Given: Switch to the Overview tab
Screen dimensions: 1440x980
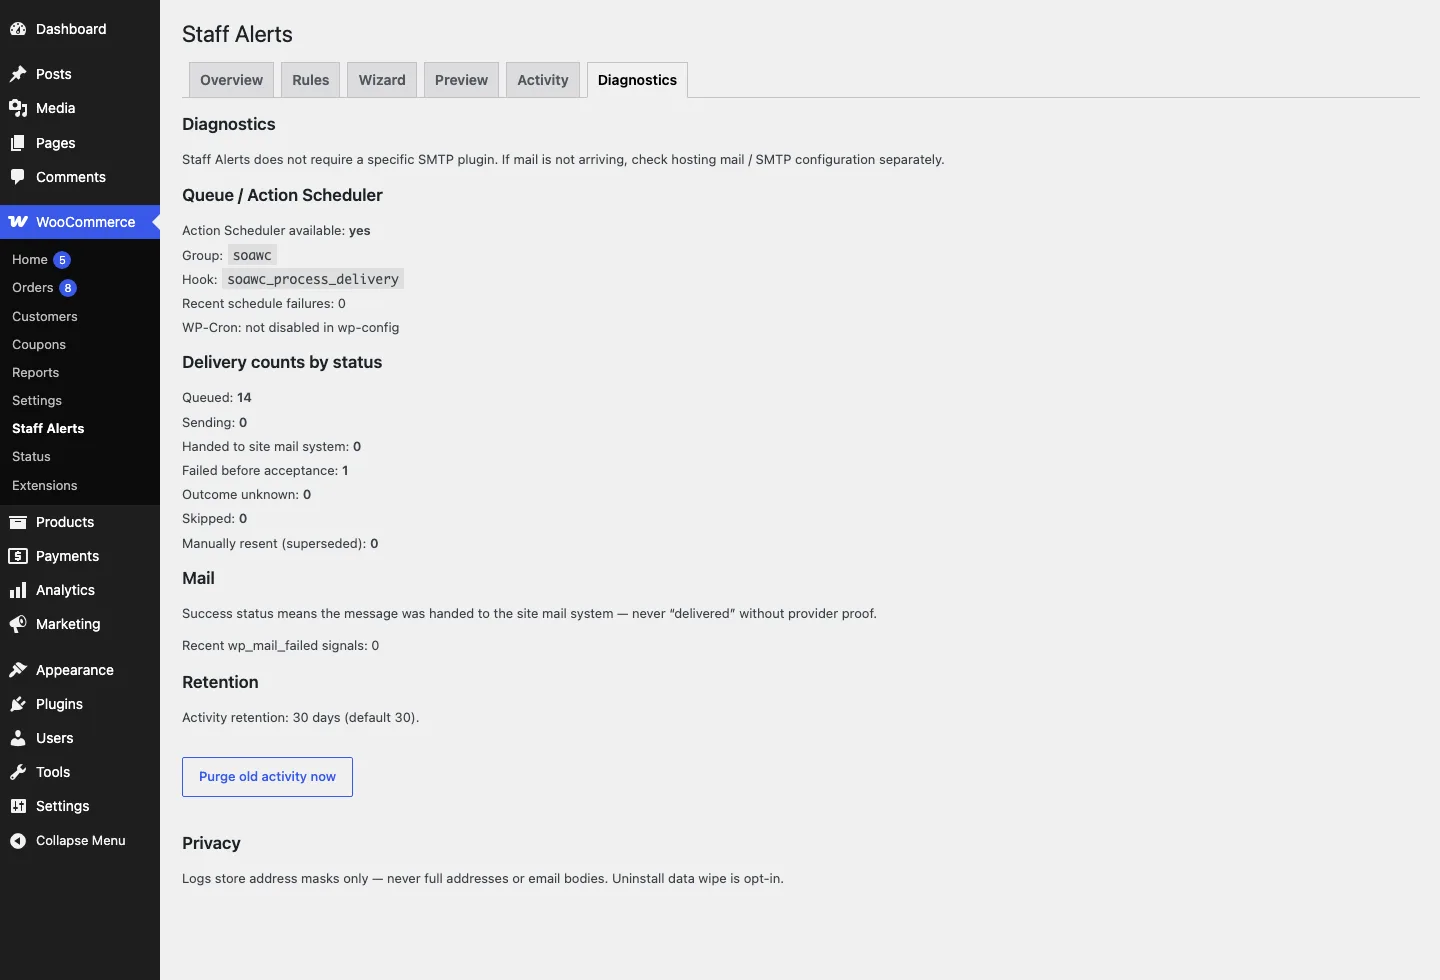Looking at the screenshot, I should 231,80.
